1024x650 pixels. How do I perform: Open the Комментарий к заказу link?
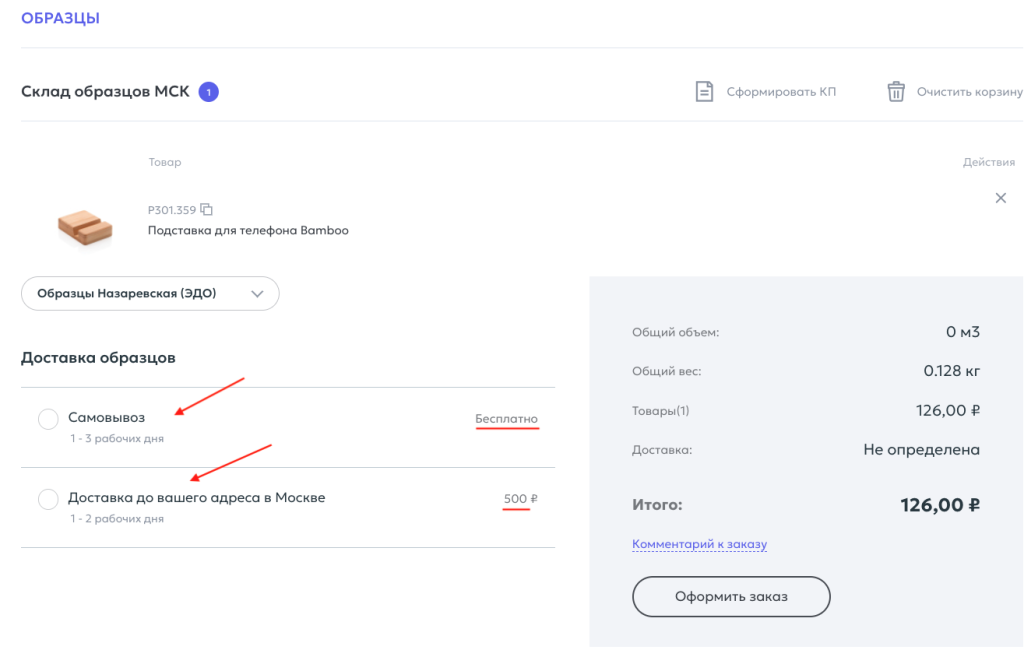[699, 544]
